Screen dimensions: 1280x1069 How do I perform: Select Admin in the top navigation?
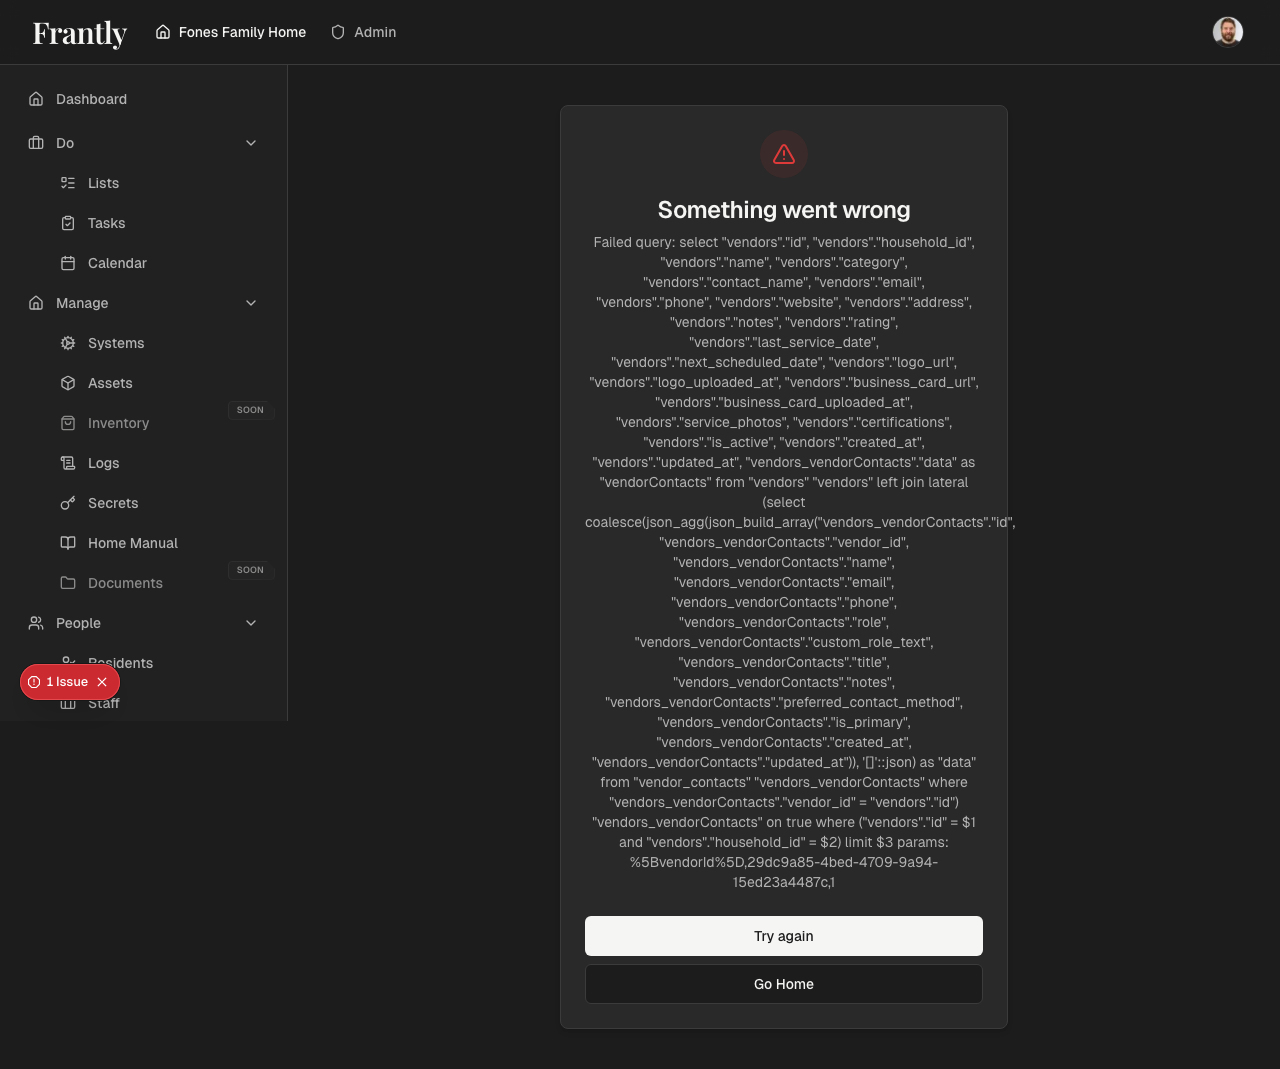tap(363, 32)
